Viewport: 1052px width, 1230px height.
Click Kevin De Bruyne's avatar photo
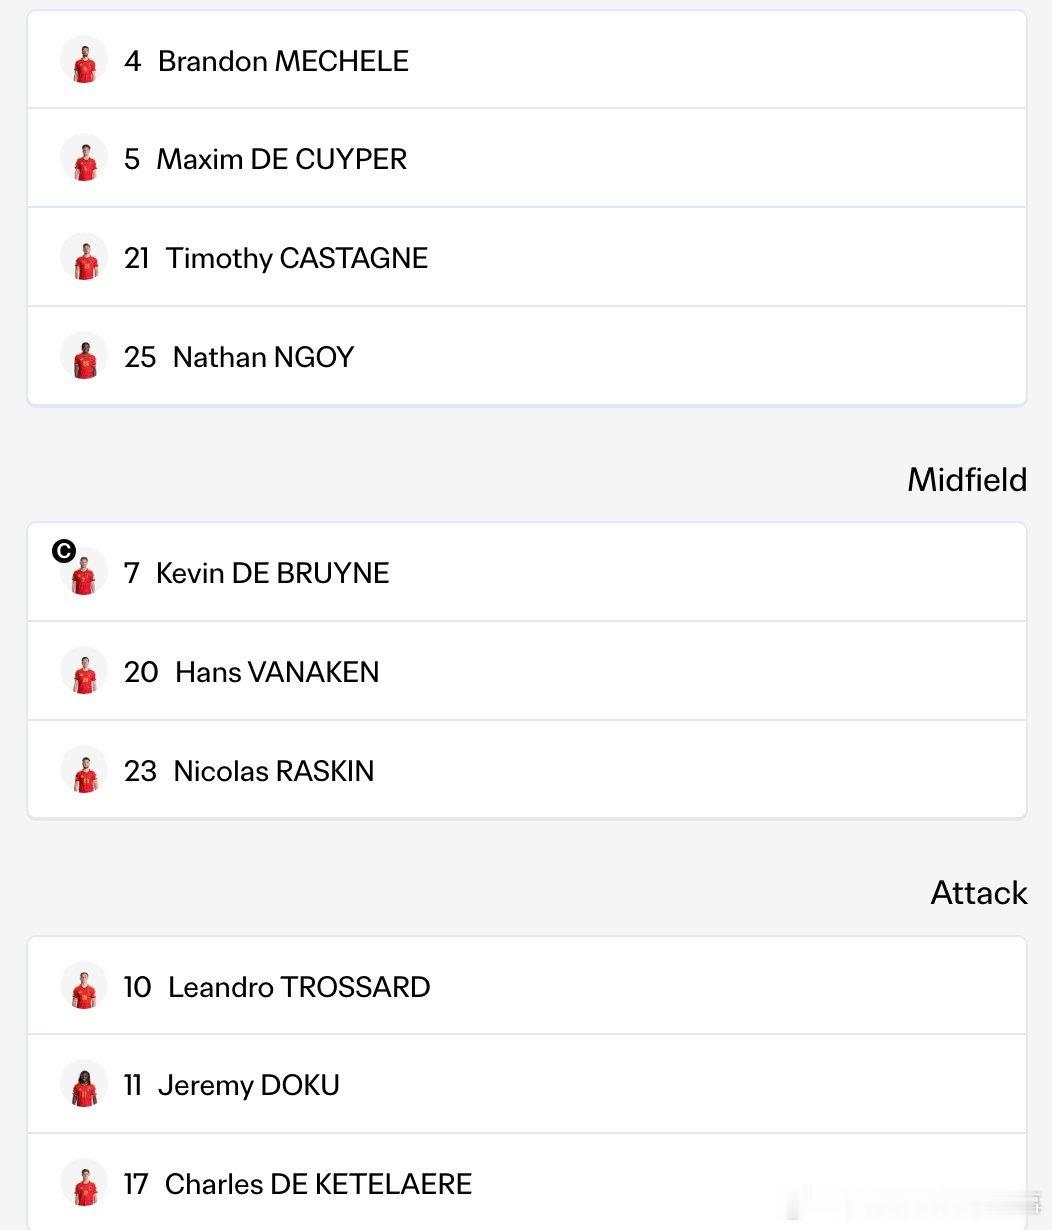(84, 572)
